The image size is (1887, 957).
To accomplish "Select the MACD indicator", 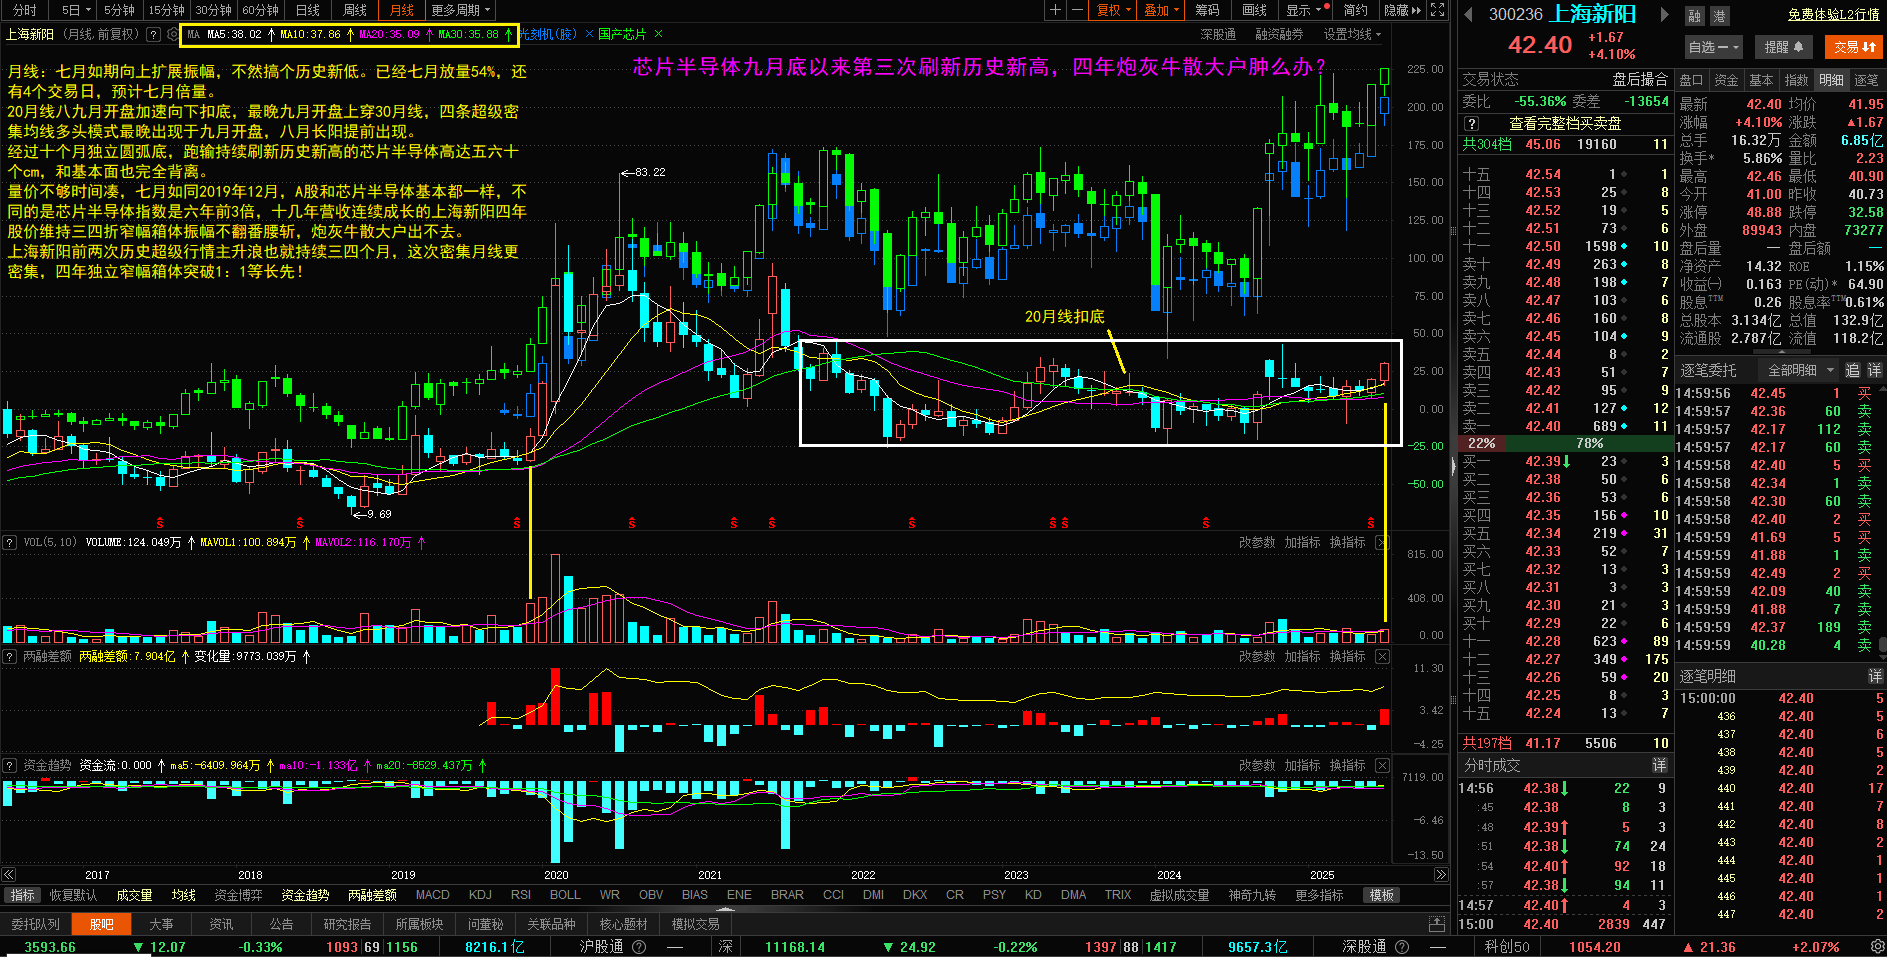I will pos(432,895).
